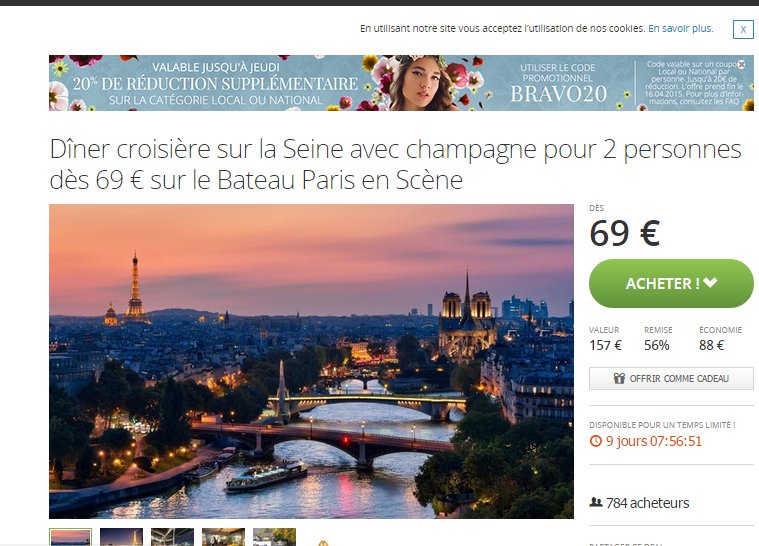
Task: Click the buyers people icon
Action: point(595,502)
